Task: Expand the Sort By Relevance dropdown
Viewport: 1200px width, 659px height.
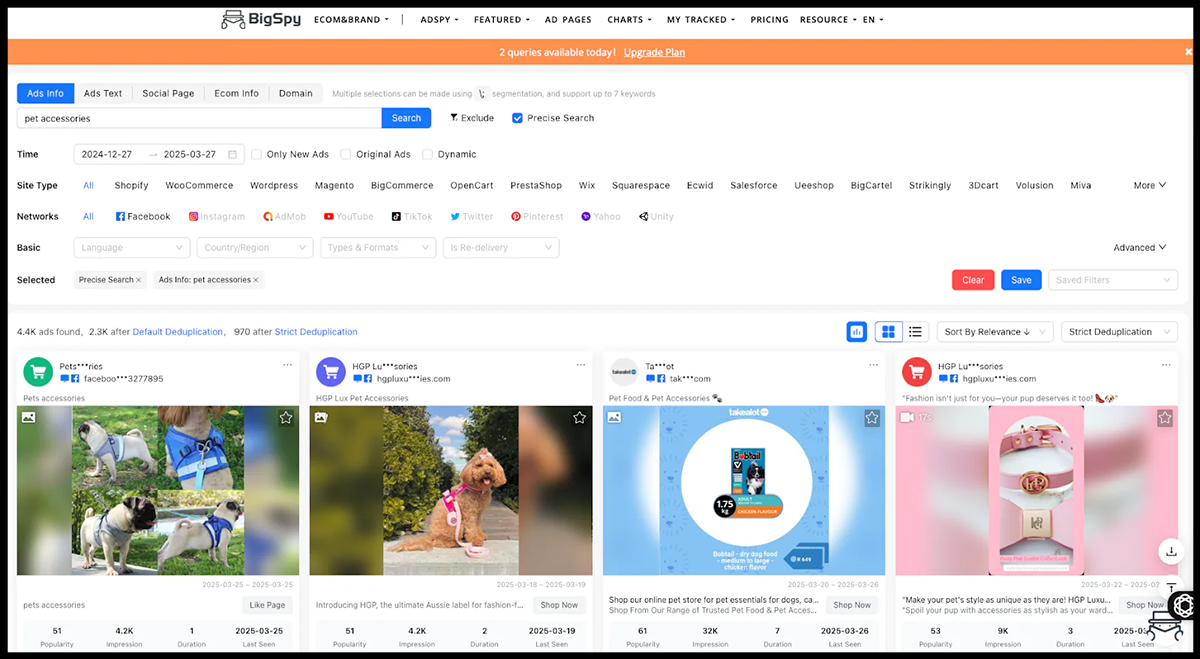Action: pyautogui.click(x=995, y=332)
